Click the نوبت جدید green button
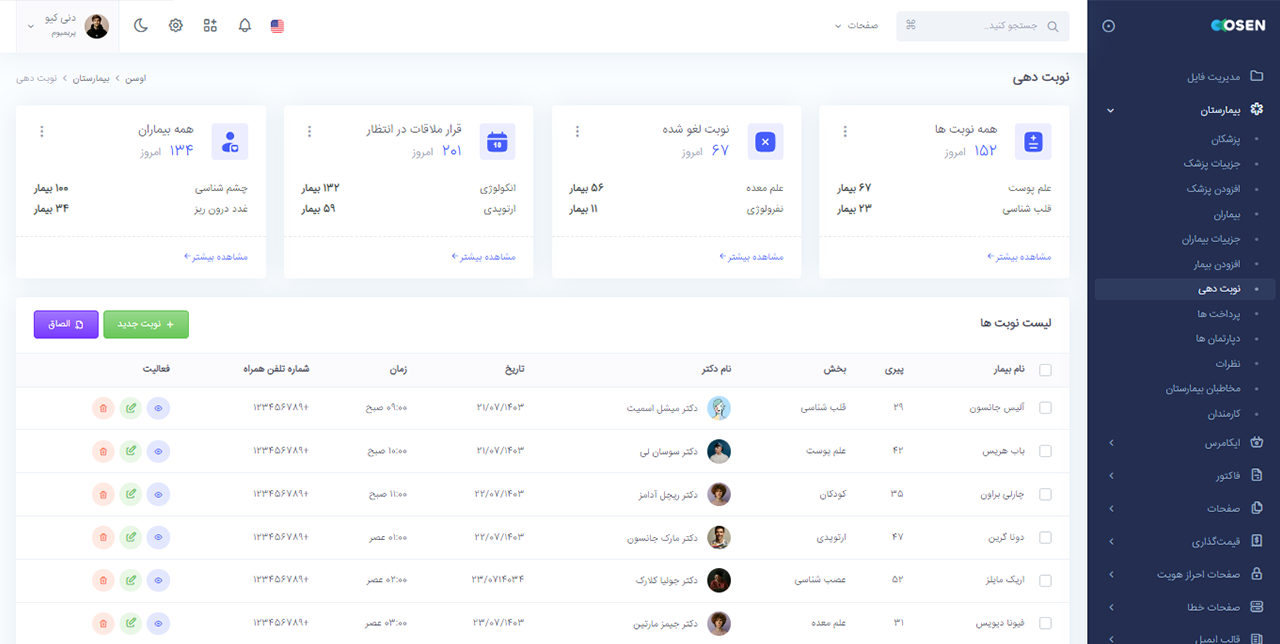The width and height of the screenshot is (1280, 644). pyautogui.click(x=146, y=324)
